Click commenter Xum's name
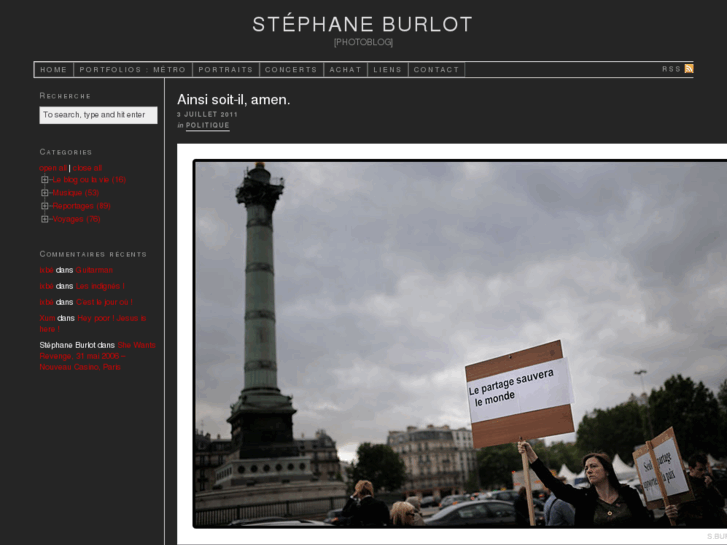The image size is (727, 545). point(47,318)
